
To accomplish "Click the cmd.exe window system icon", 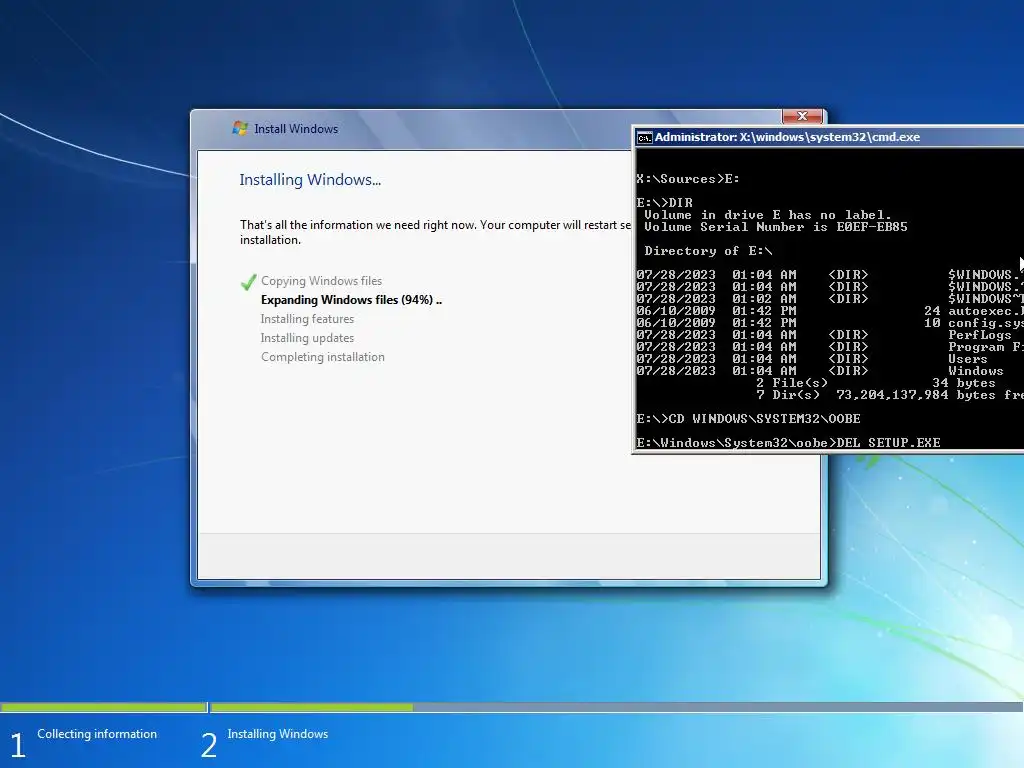I will (x=645, y=137).
